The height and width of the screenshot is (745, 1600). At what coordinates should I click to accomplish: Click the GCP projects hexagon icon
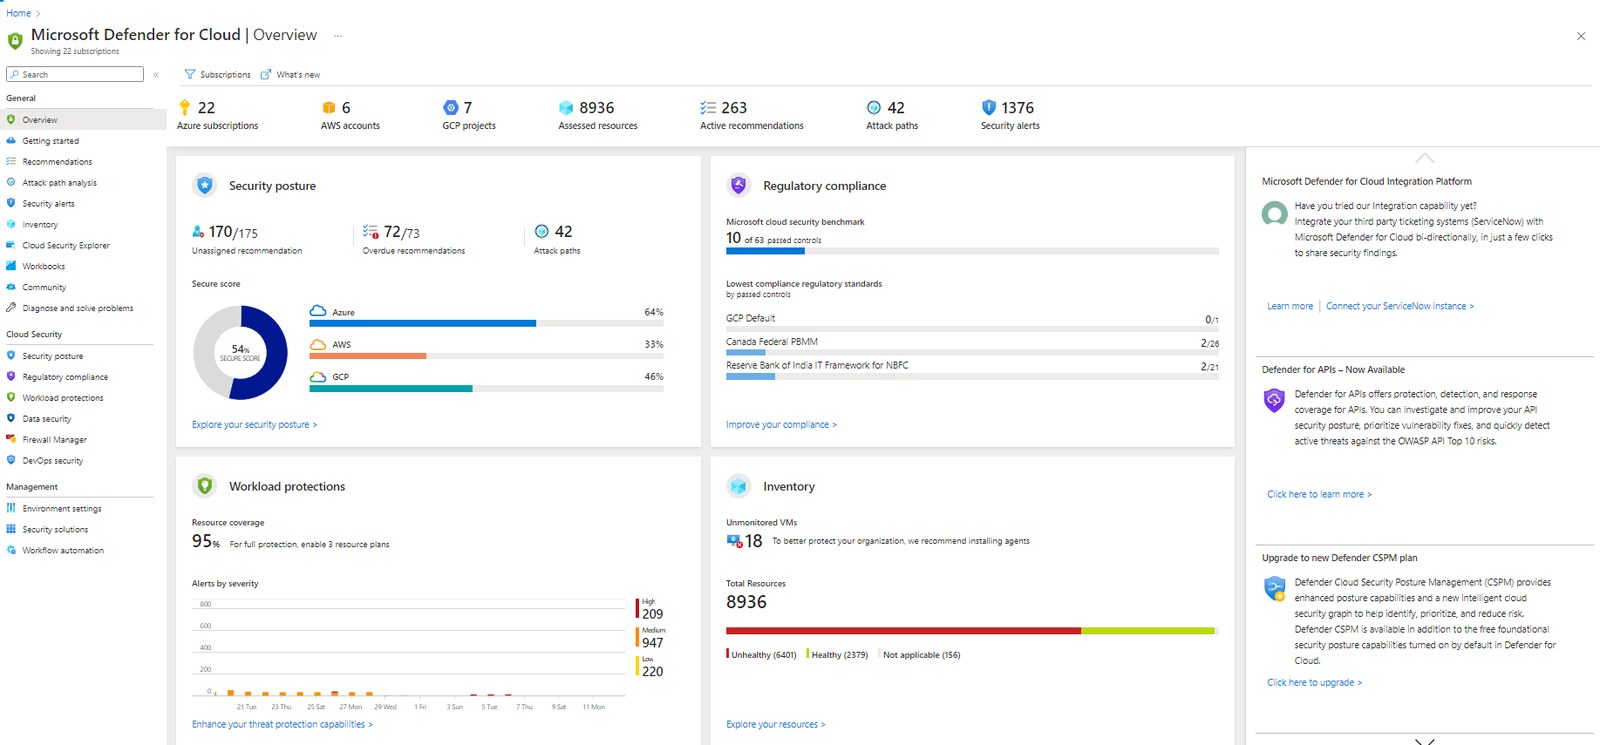click(x=451, y=107)
